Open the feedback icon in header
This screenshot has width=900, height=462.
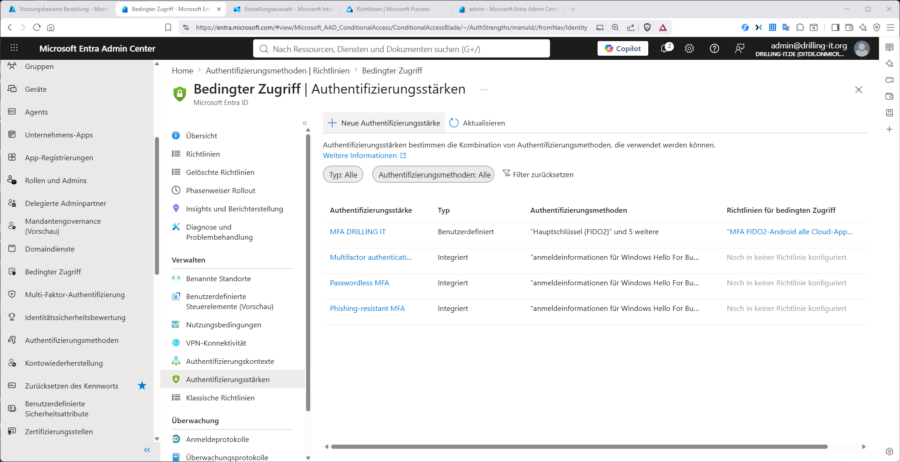click(x=740, y=49)
